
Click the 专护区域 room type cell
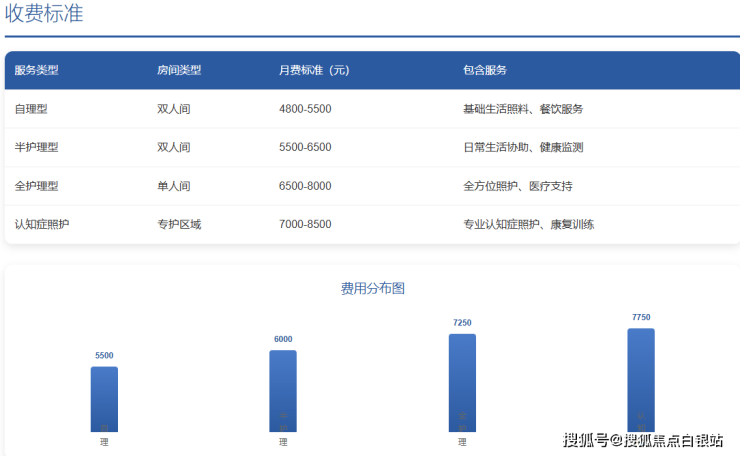tap(179, 224)
